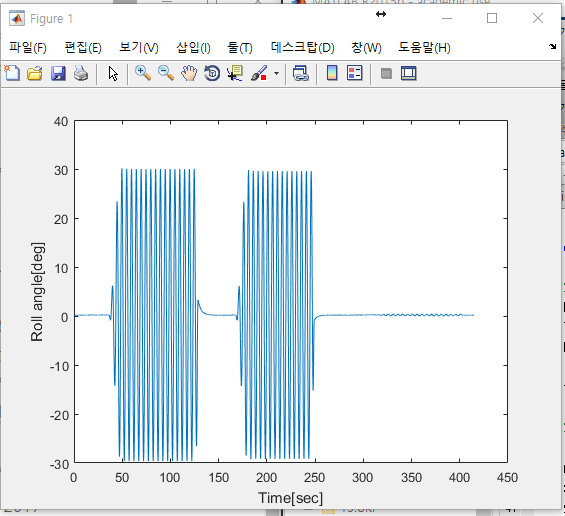565x516 pixels.
Task: Click the New Figure icon
Action: coord(12,73)
